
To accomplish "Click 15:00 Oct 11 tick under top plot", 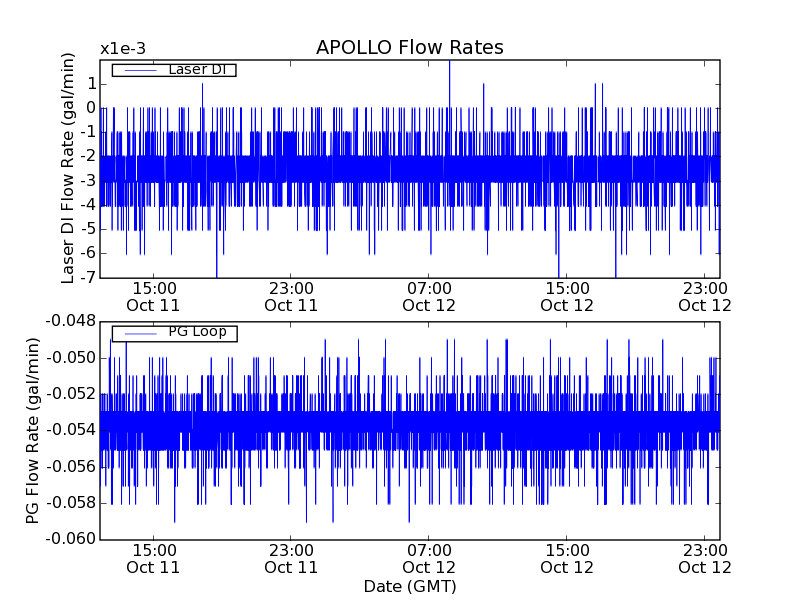I will (153, 296).
